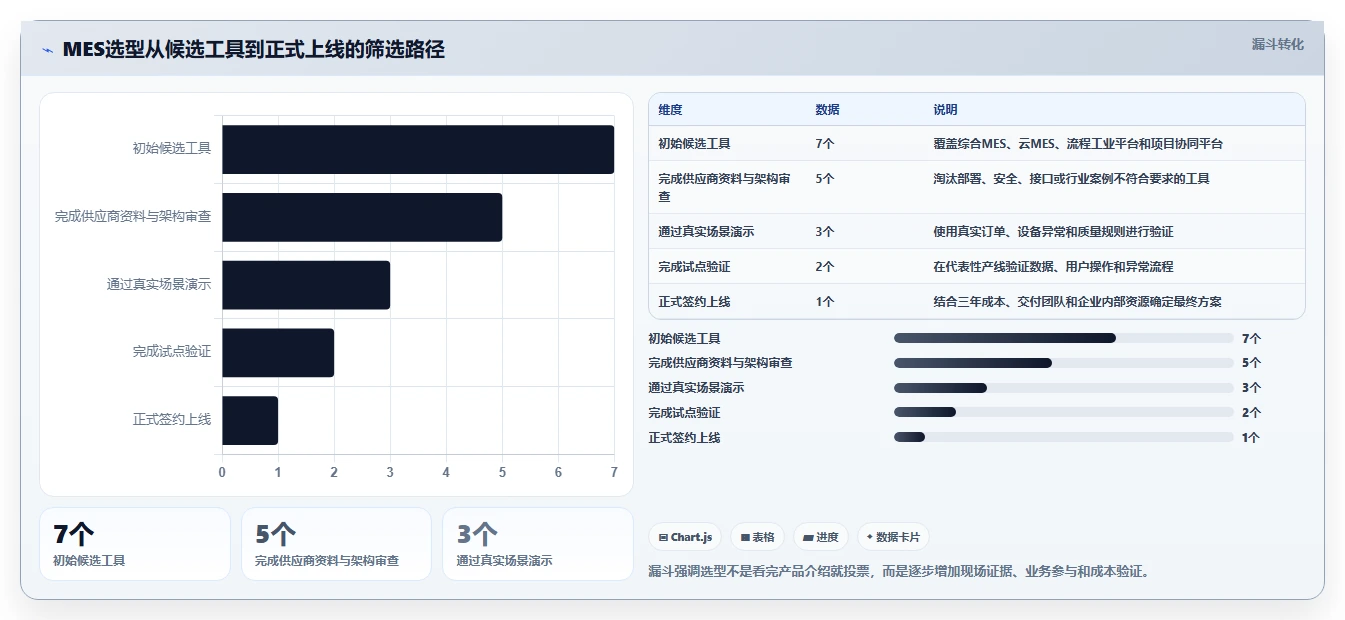Click the 维度 column header
1345x620 pixels.
click(670, 110)
